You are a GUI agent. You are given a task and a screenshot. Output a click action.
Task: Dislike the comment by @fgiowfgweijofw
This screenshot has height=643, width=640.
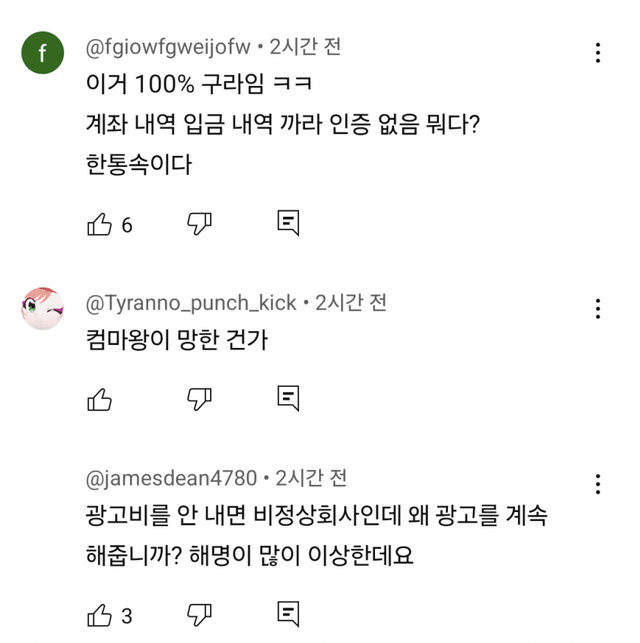click(x=200, y=224)
